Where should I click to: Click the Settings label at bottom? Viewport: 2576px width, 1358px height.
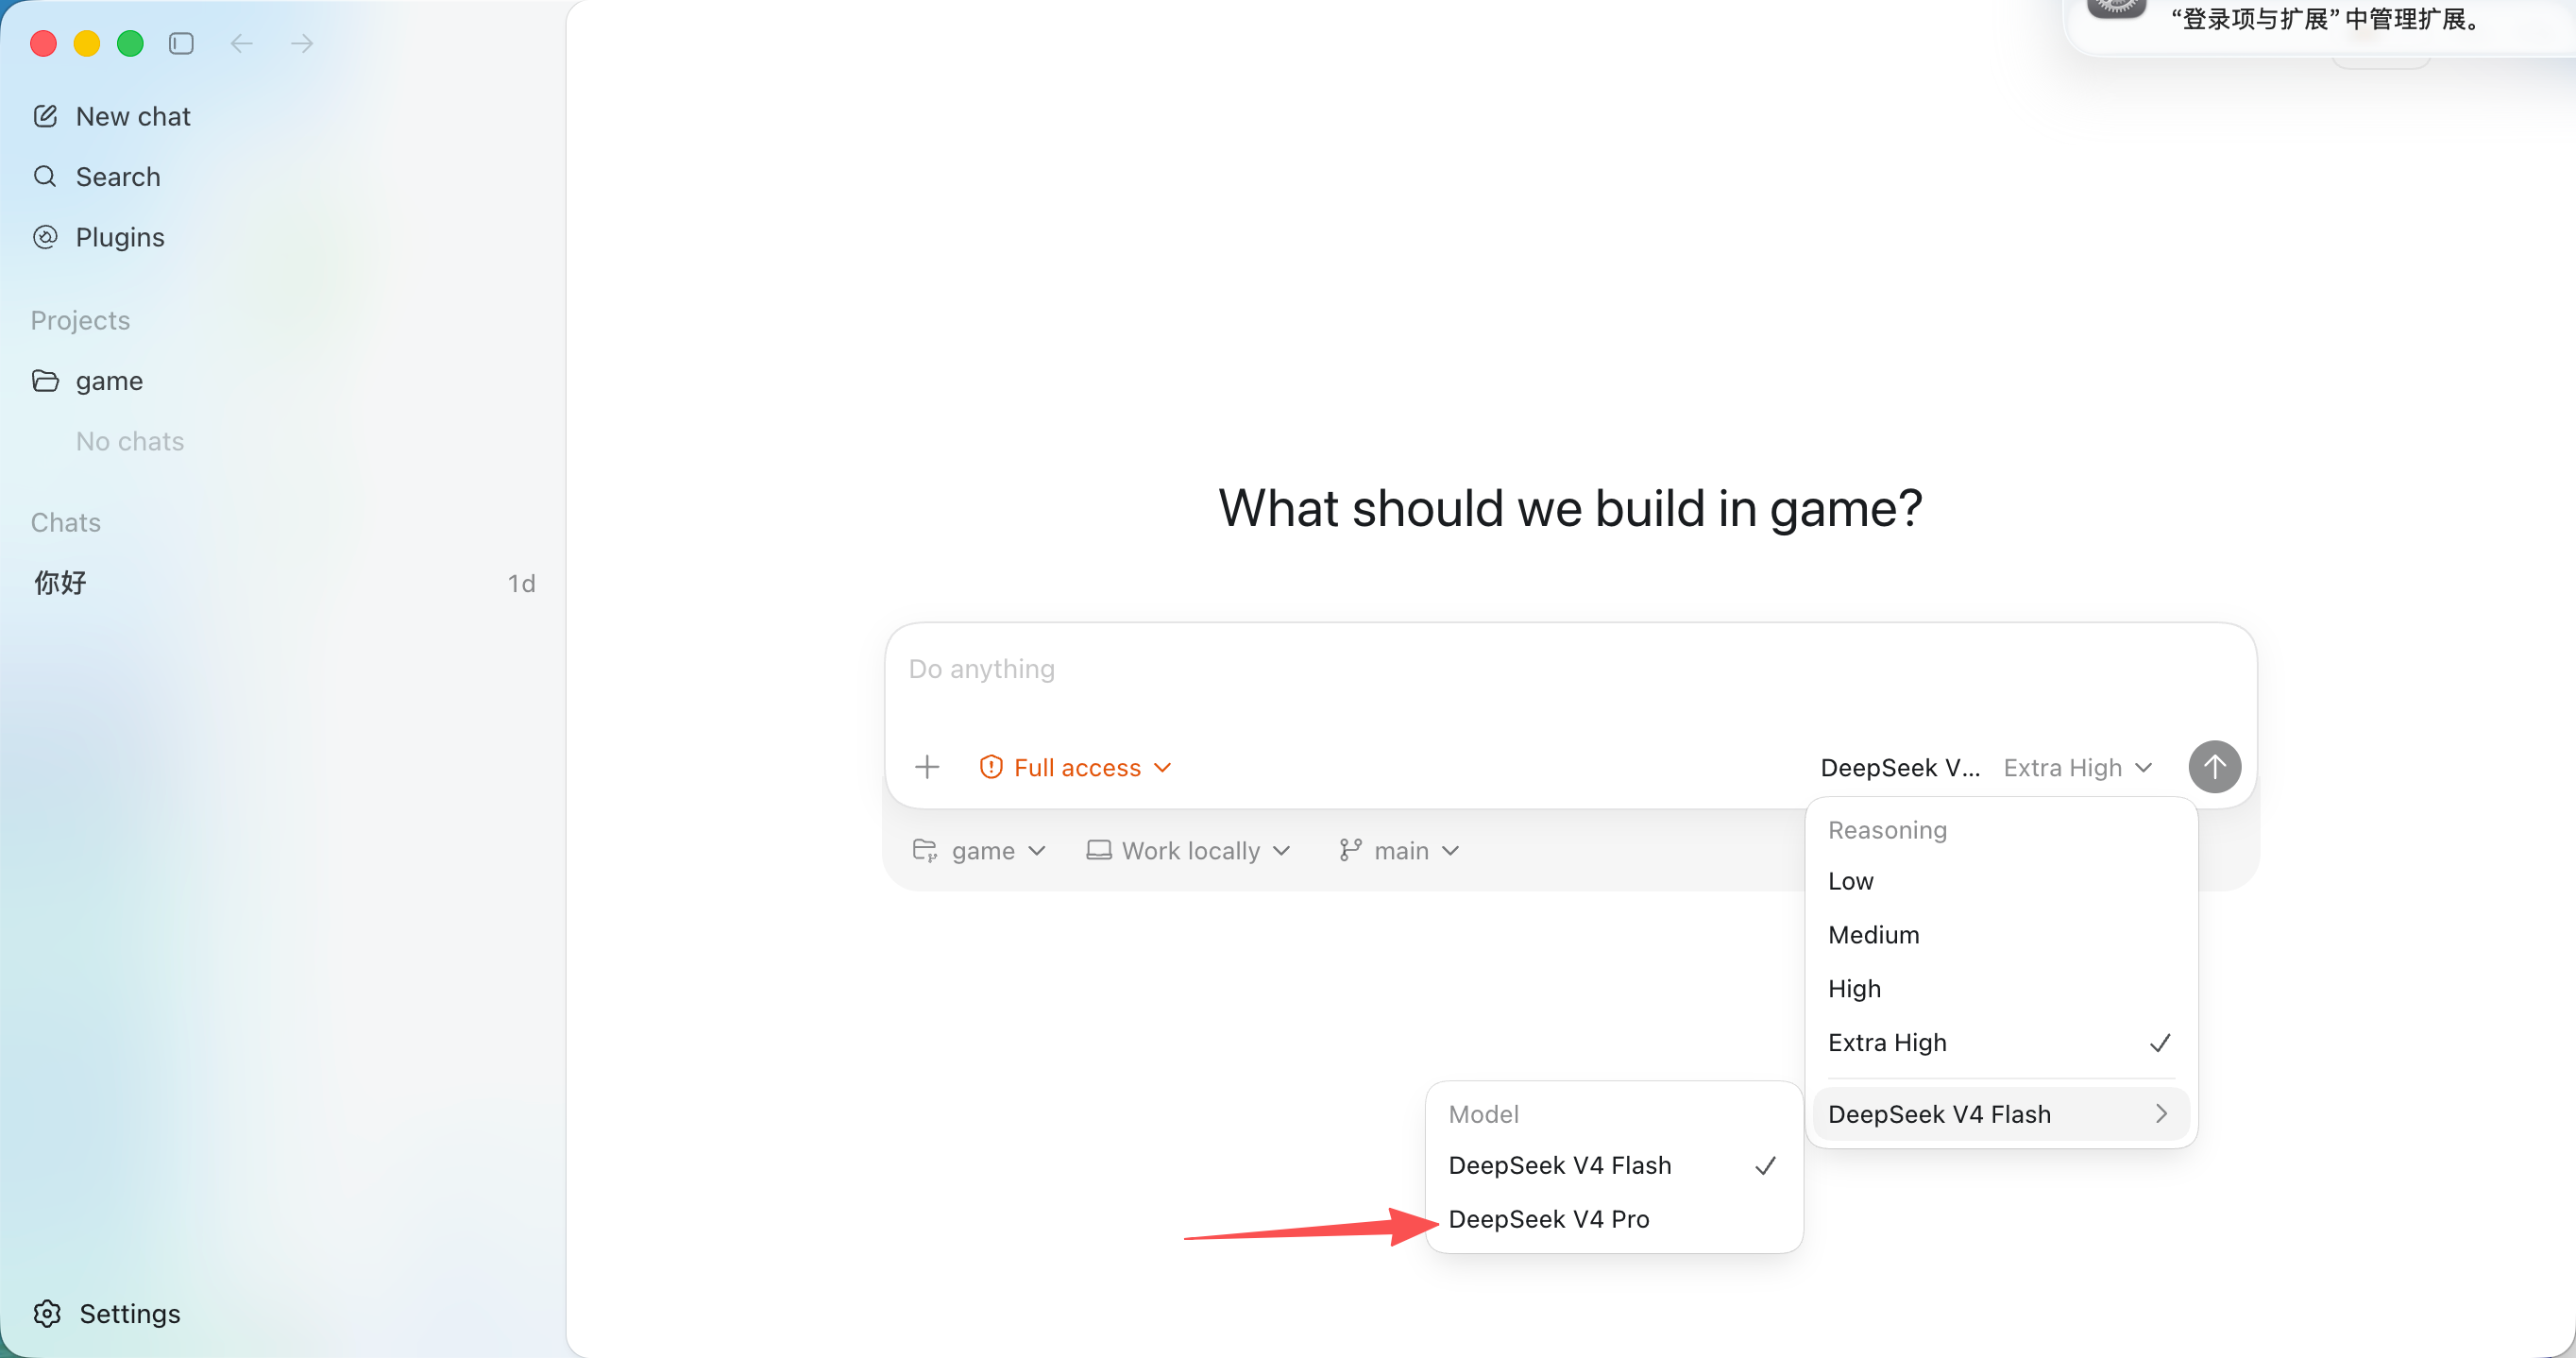coord(130,1313)
